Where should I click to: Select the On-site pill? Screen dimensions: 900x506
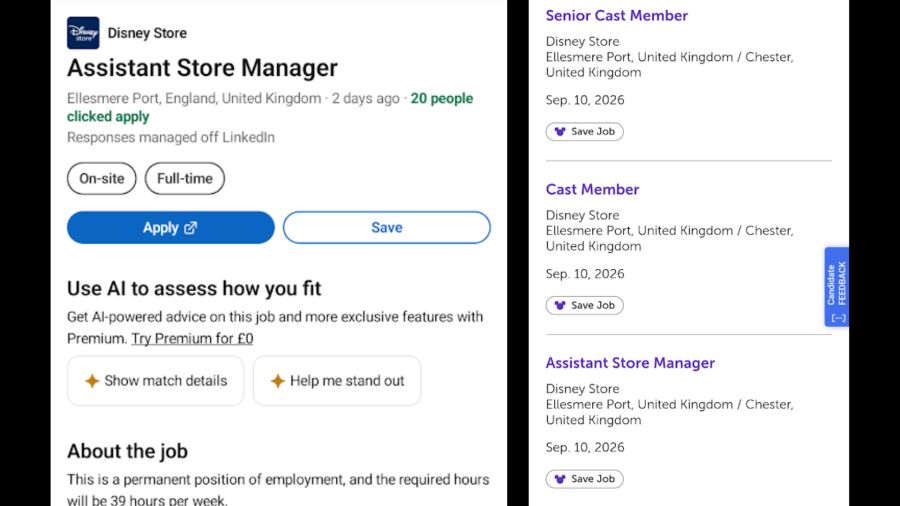pos(102,178)
